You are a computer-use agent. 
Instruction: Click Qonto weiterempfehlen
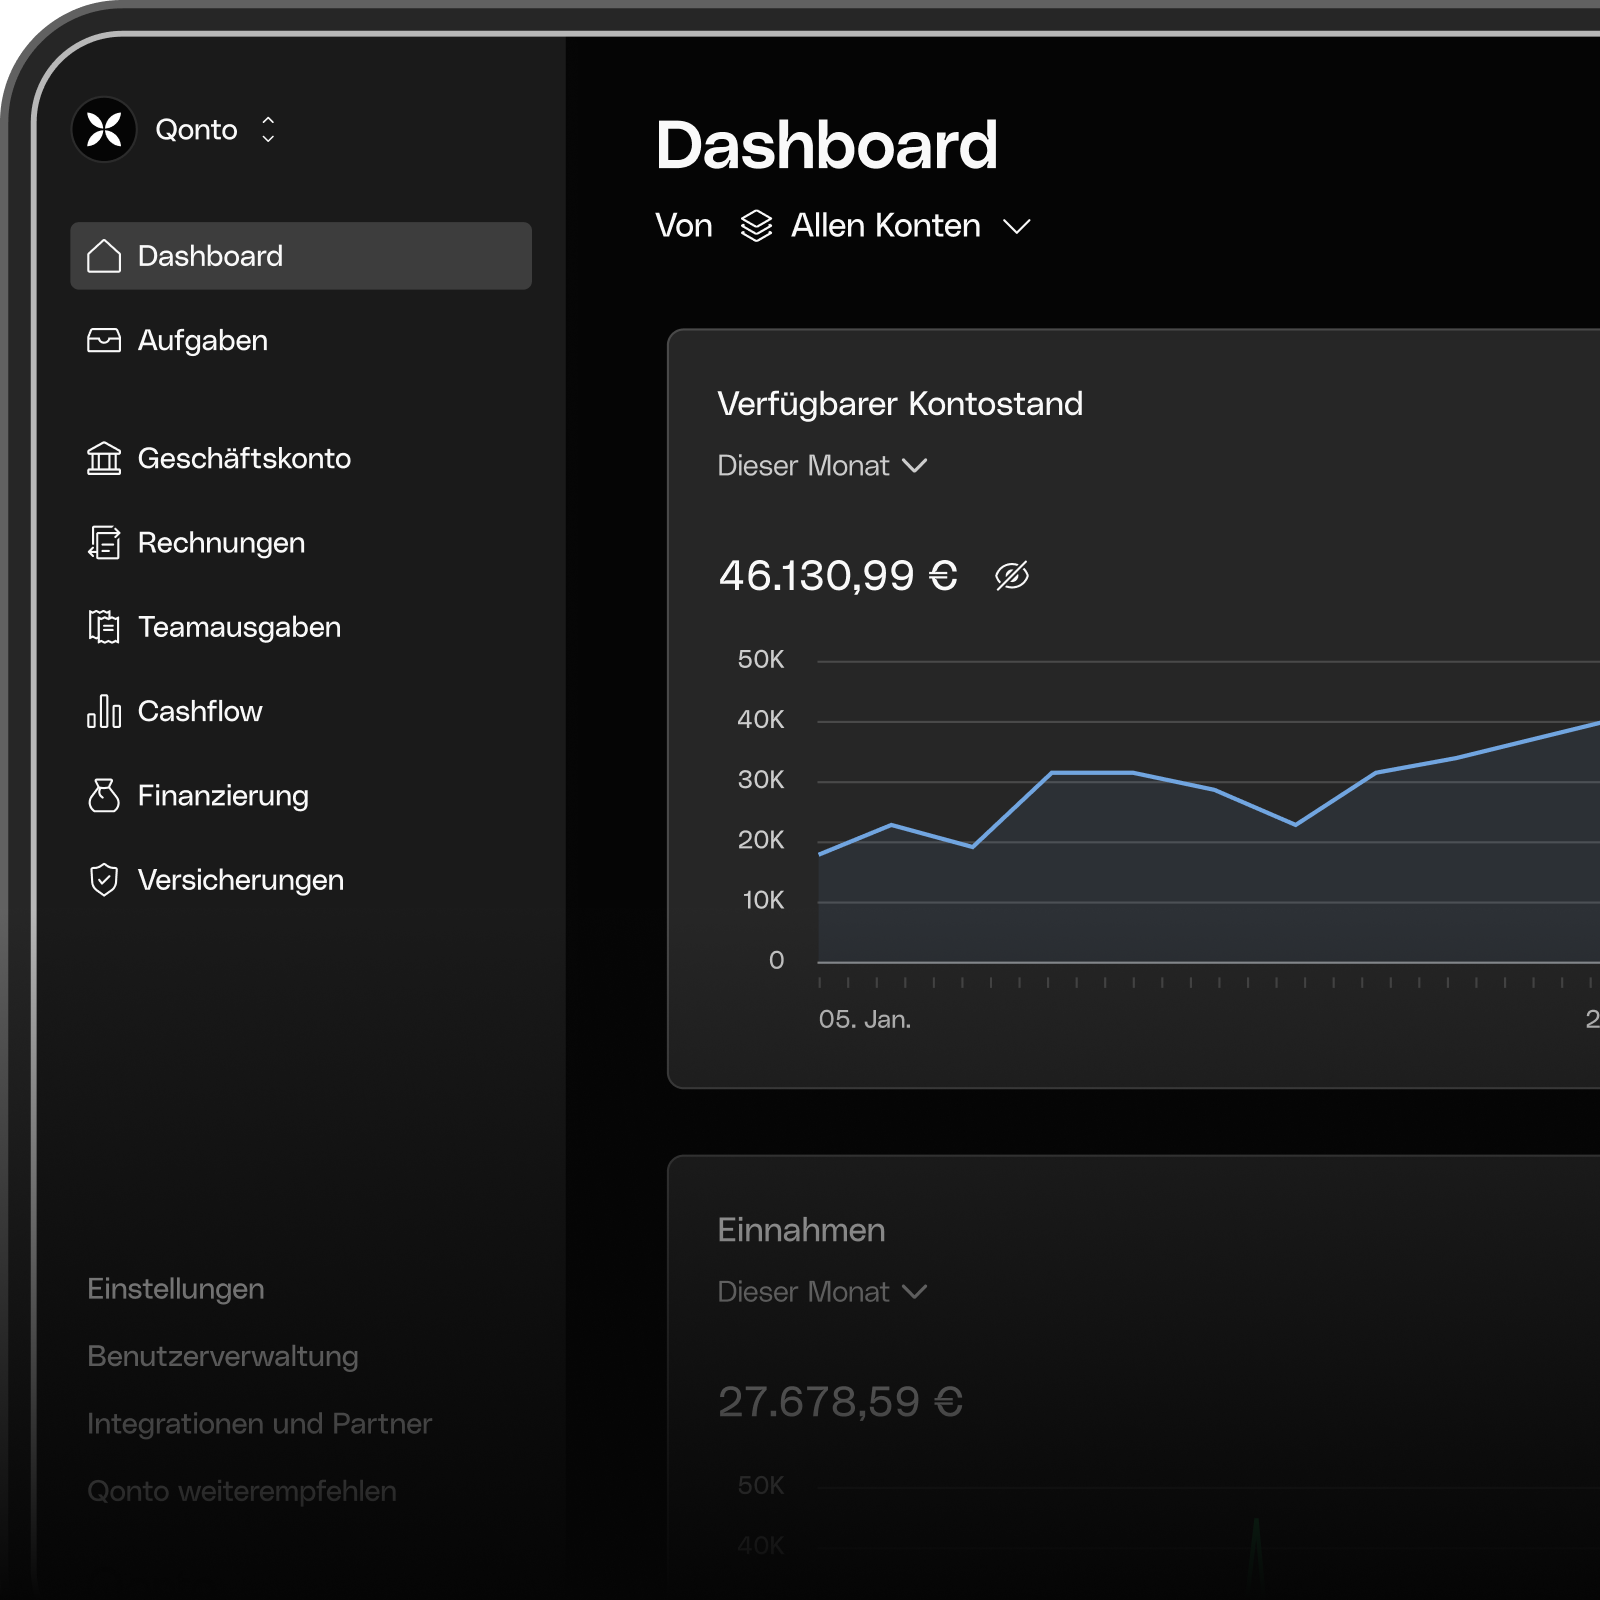coord(242,1490)
